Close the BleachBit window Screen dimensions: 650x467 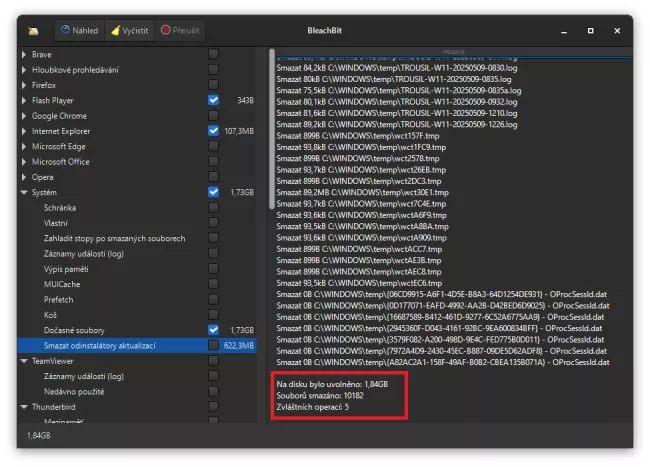pyautogui.click(x=618, y=31)
